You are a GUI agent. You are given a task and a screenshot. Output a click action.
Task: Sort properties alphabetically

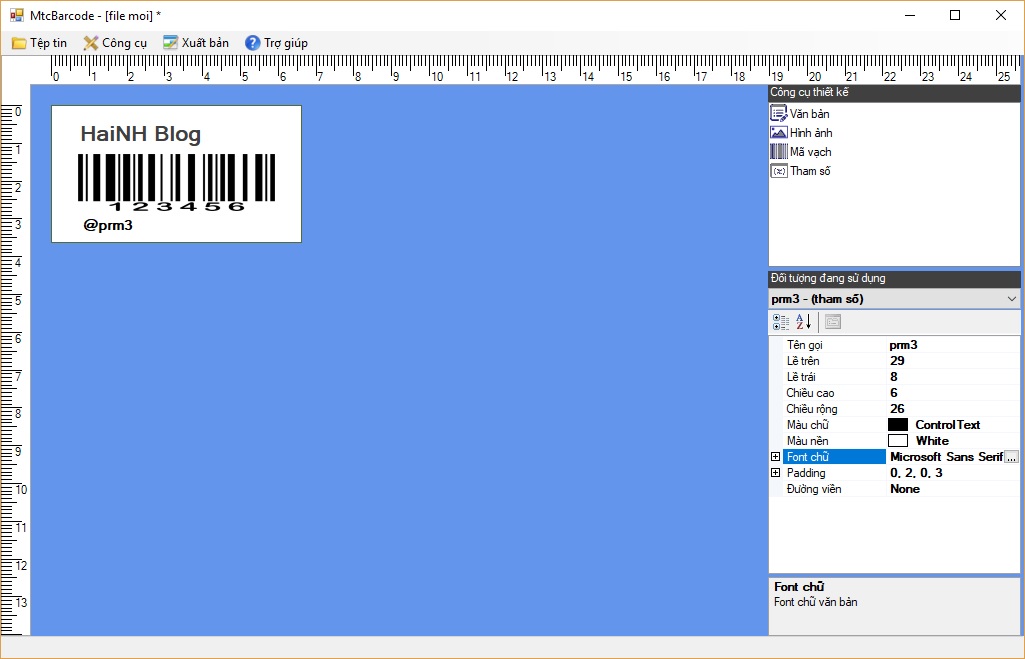[x=803, y=322]
